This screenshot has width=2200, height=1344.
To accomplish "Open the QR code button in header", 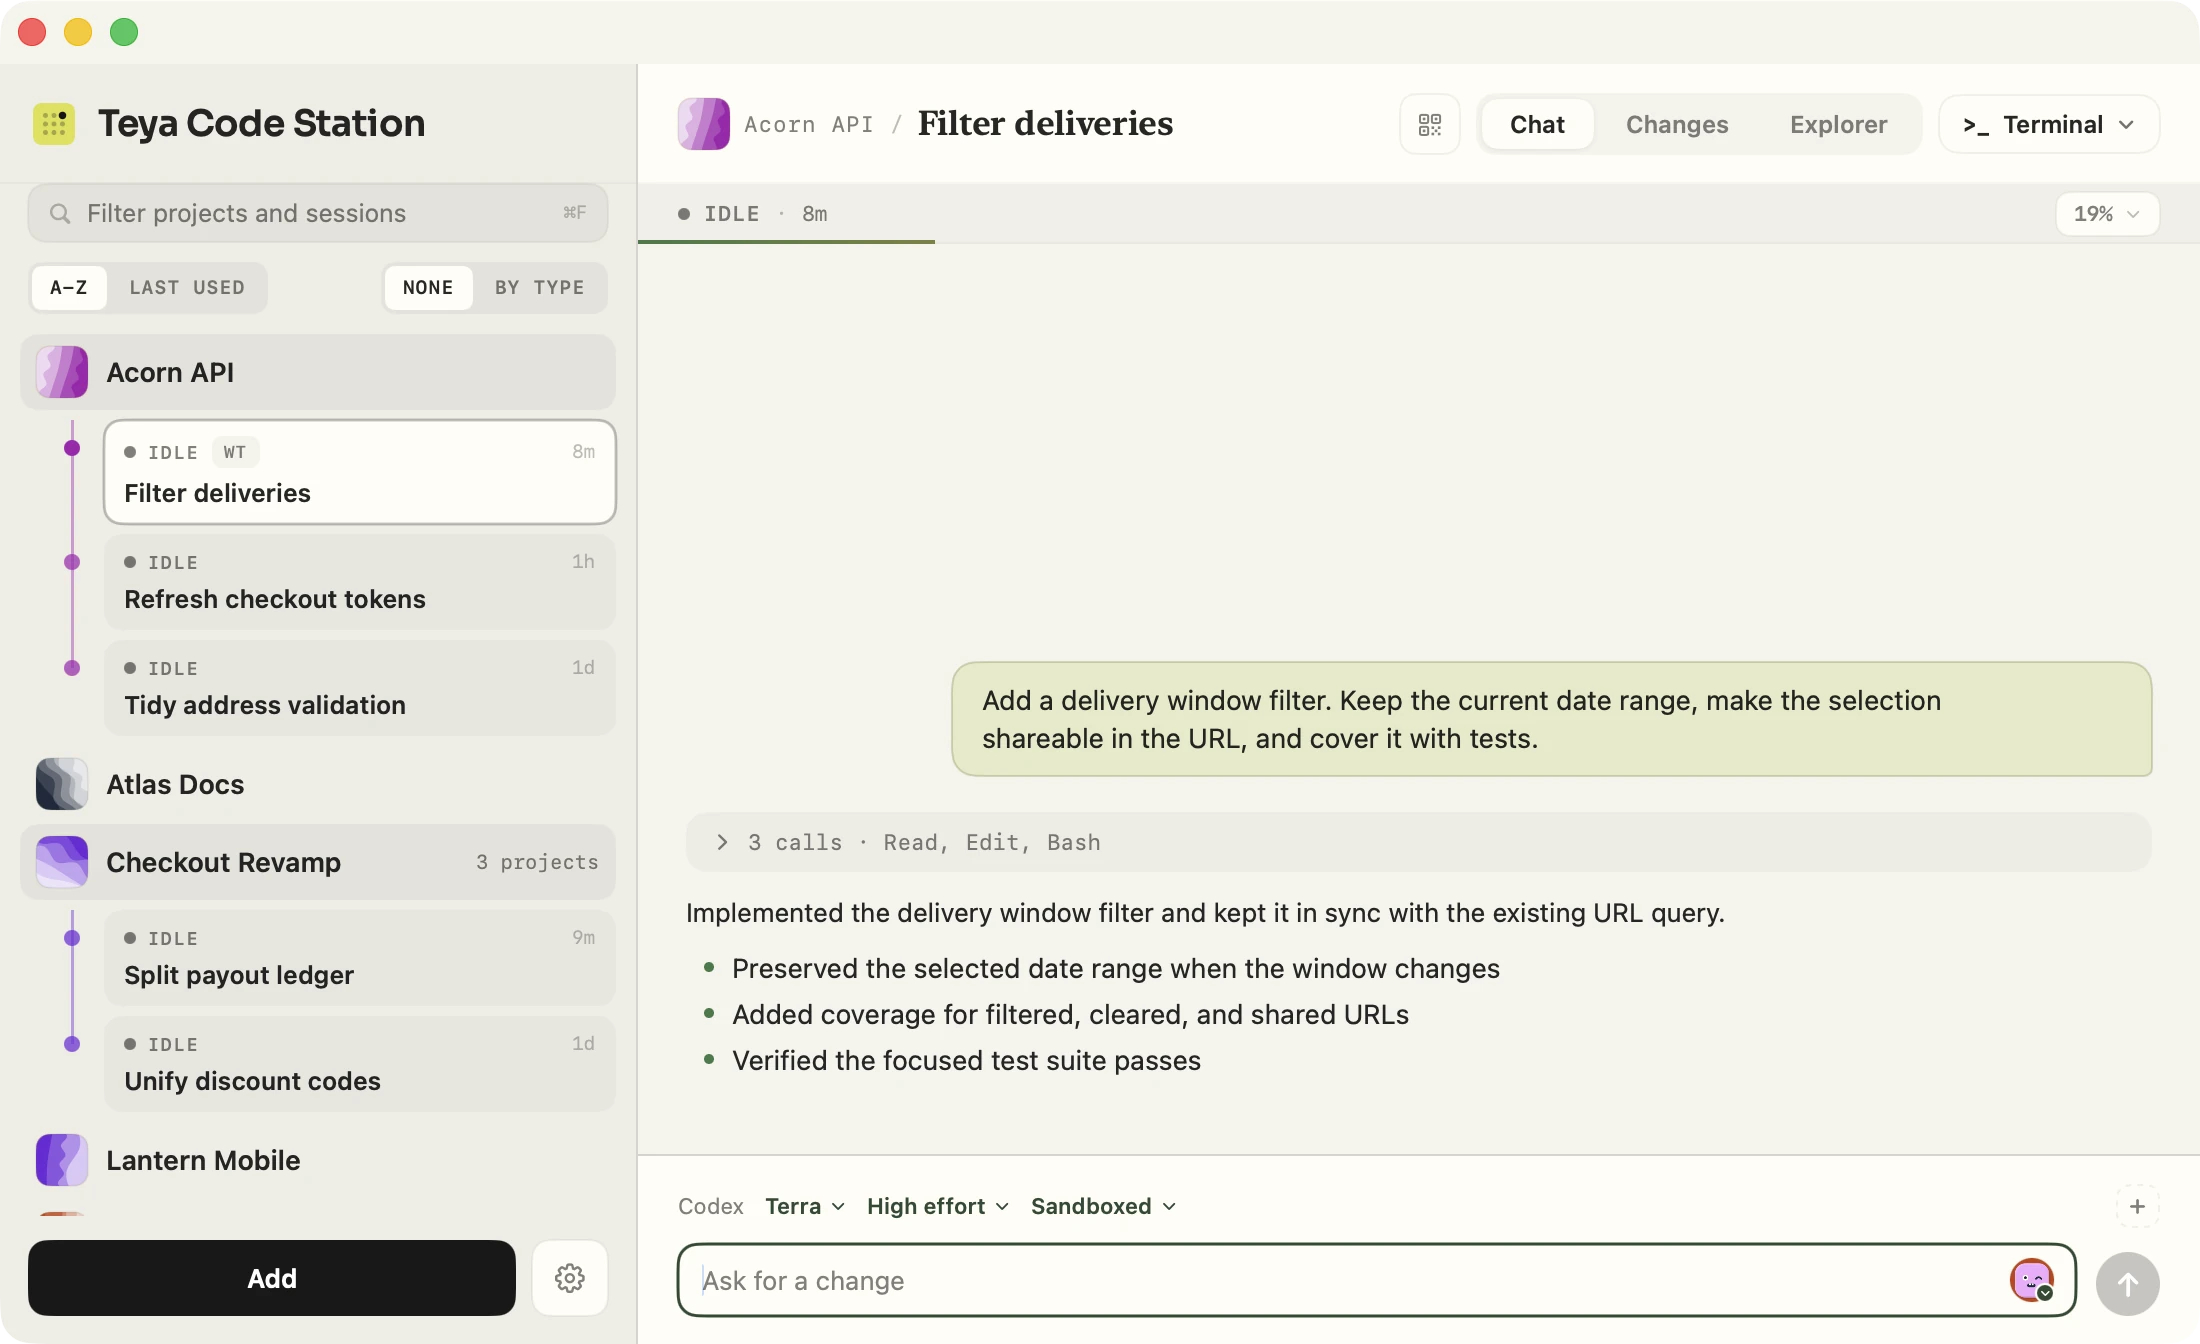I will (x=1430, y=124).
